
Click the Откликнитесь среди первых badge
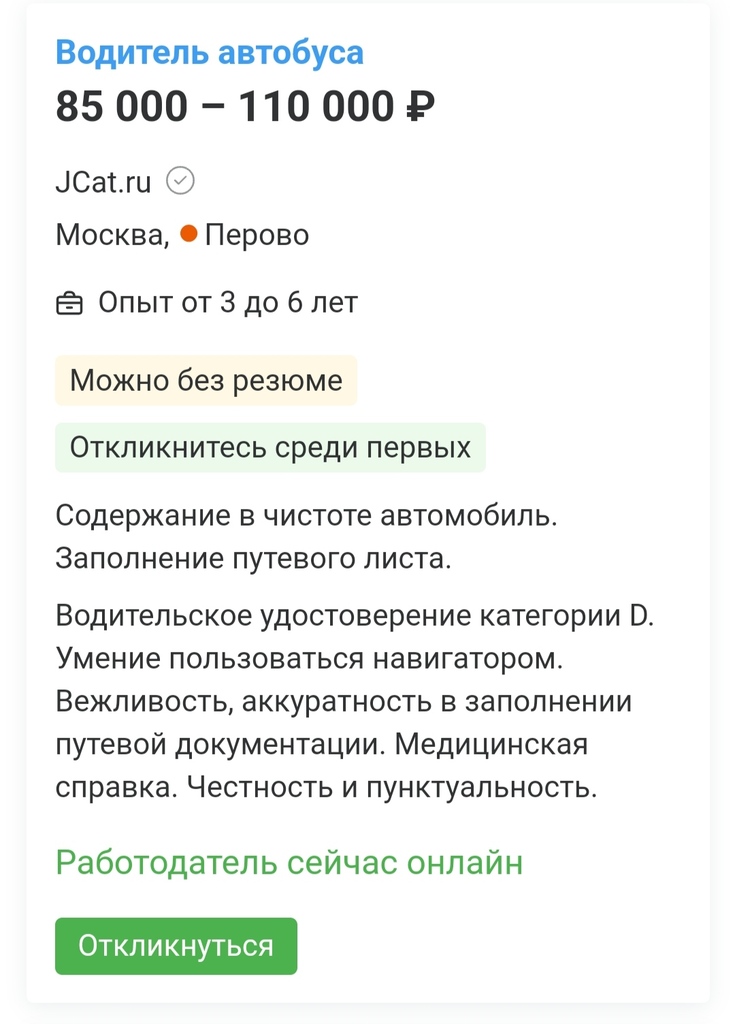click(x=270, y=447)
